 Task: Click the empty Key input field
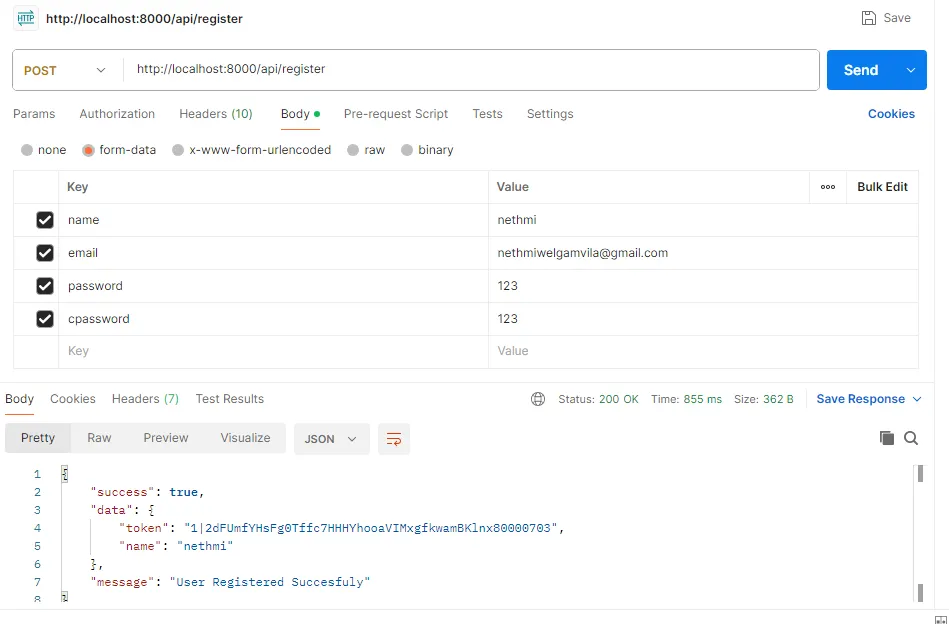click(150, 351)
